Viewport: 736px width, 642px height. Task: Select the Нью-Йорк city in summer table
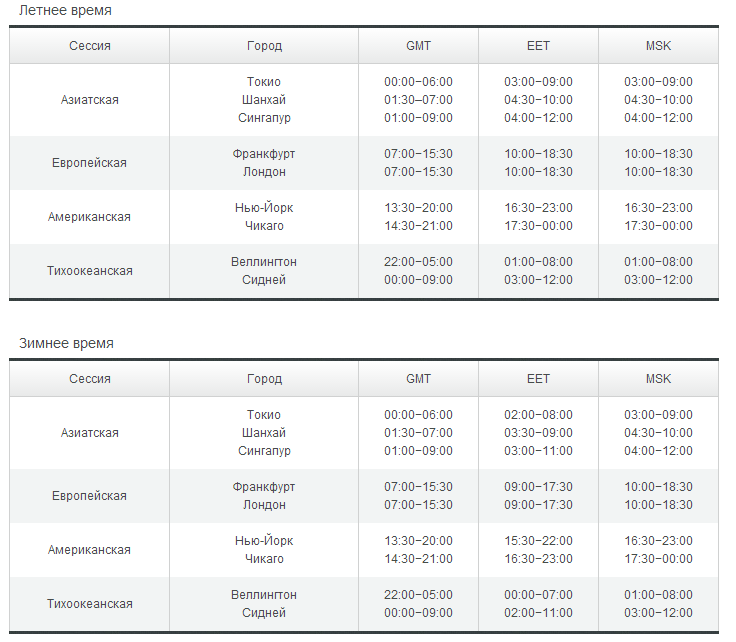point(264,208)
